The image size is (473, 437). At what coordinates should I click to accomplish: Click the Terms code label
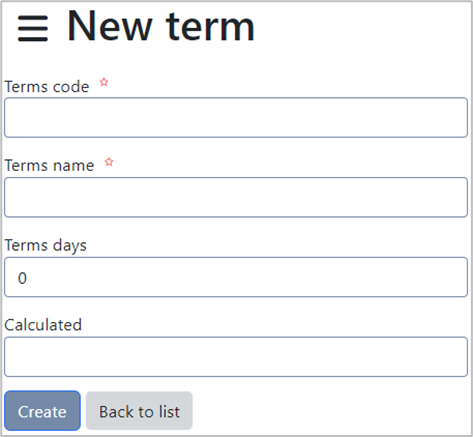pyautogui.click(x=47, y=87)
